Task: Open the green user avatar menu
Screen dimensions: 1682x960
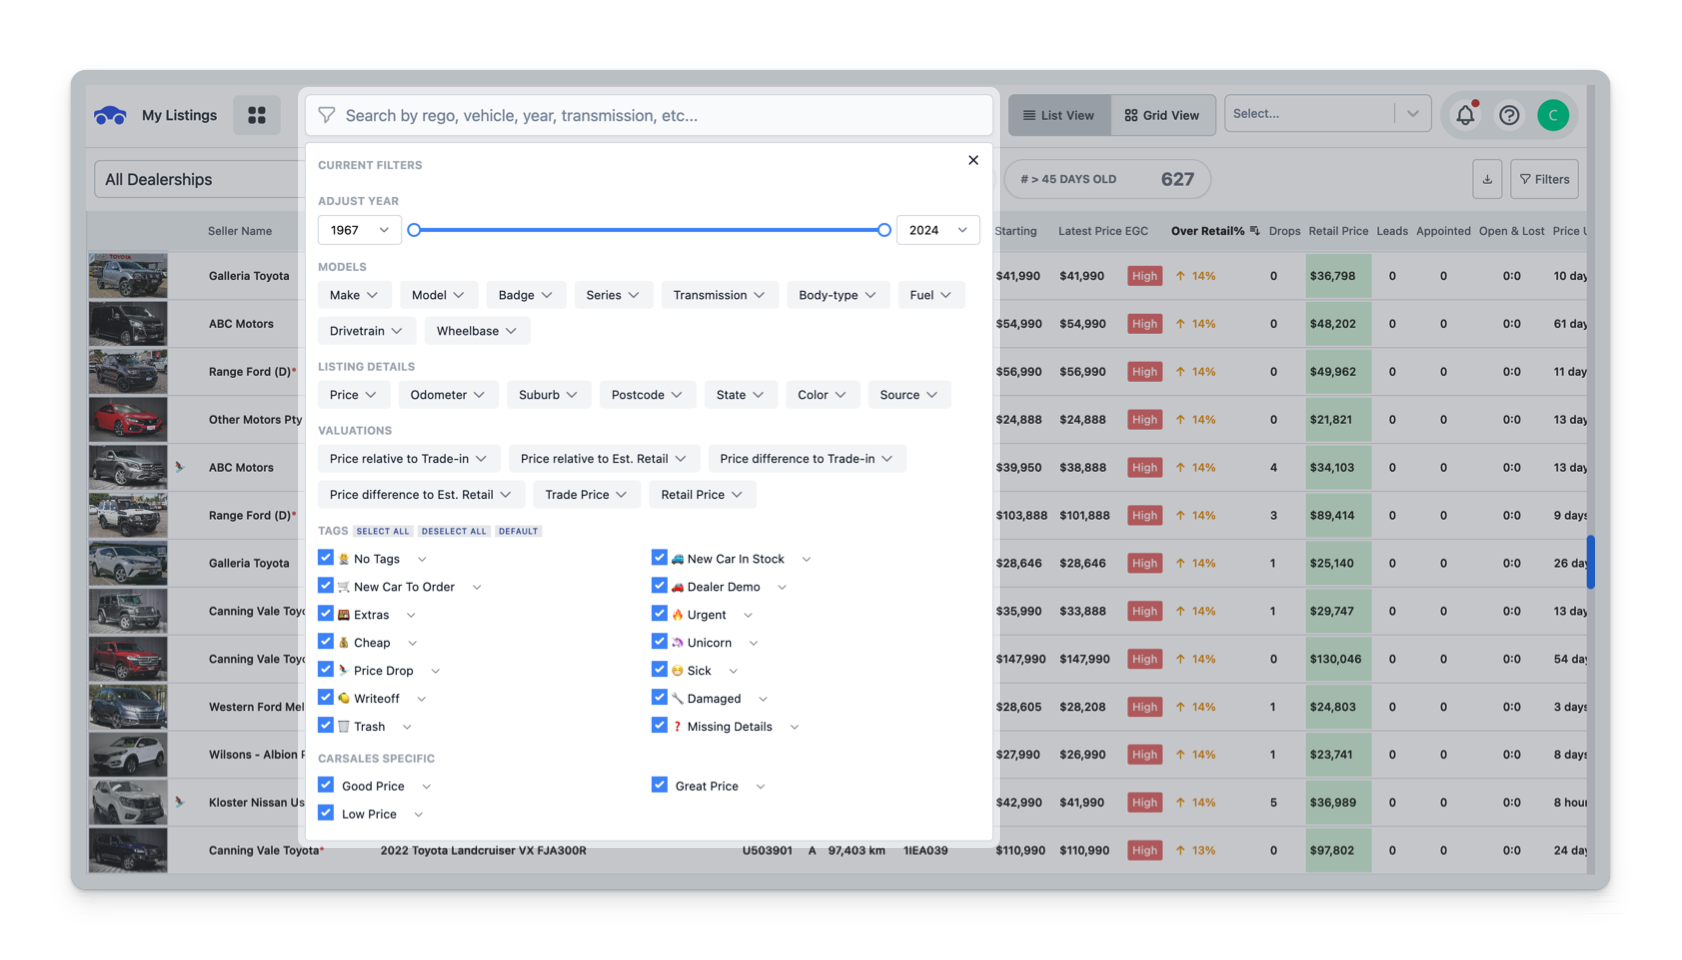Action: click(1552, 115)
